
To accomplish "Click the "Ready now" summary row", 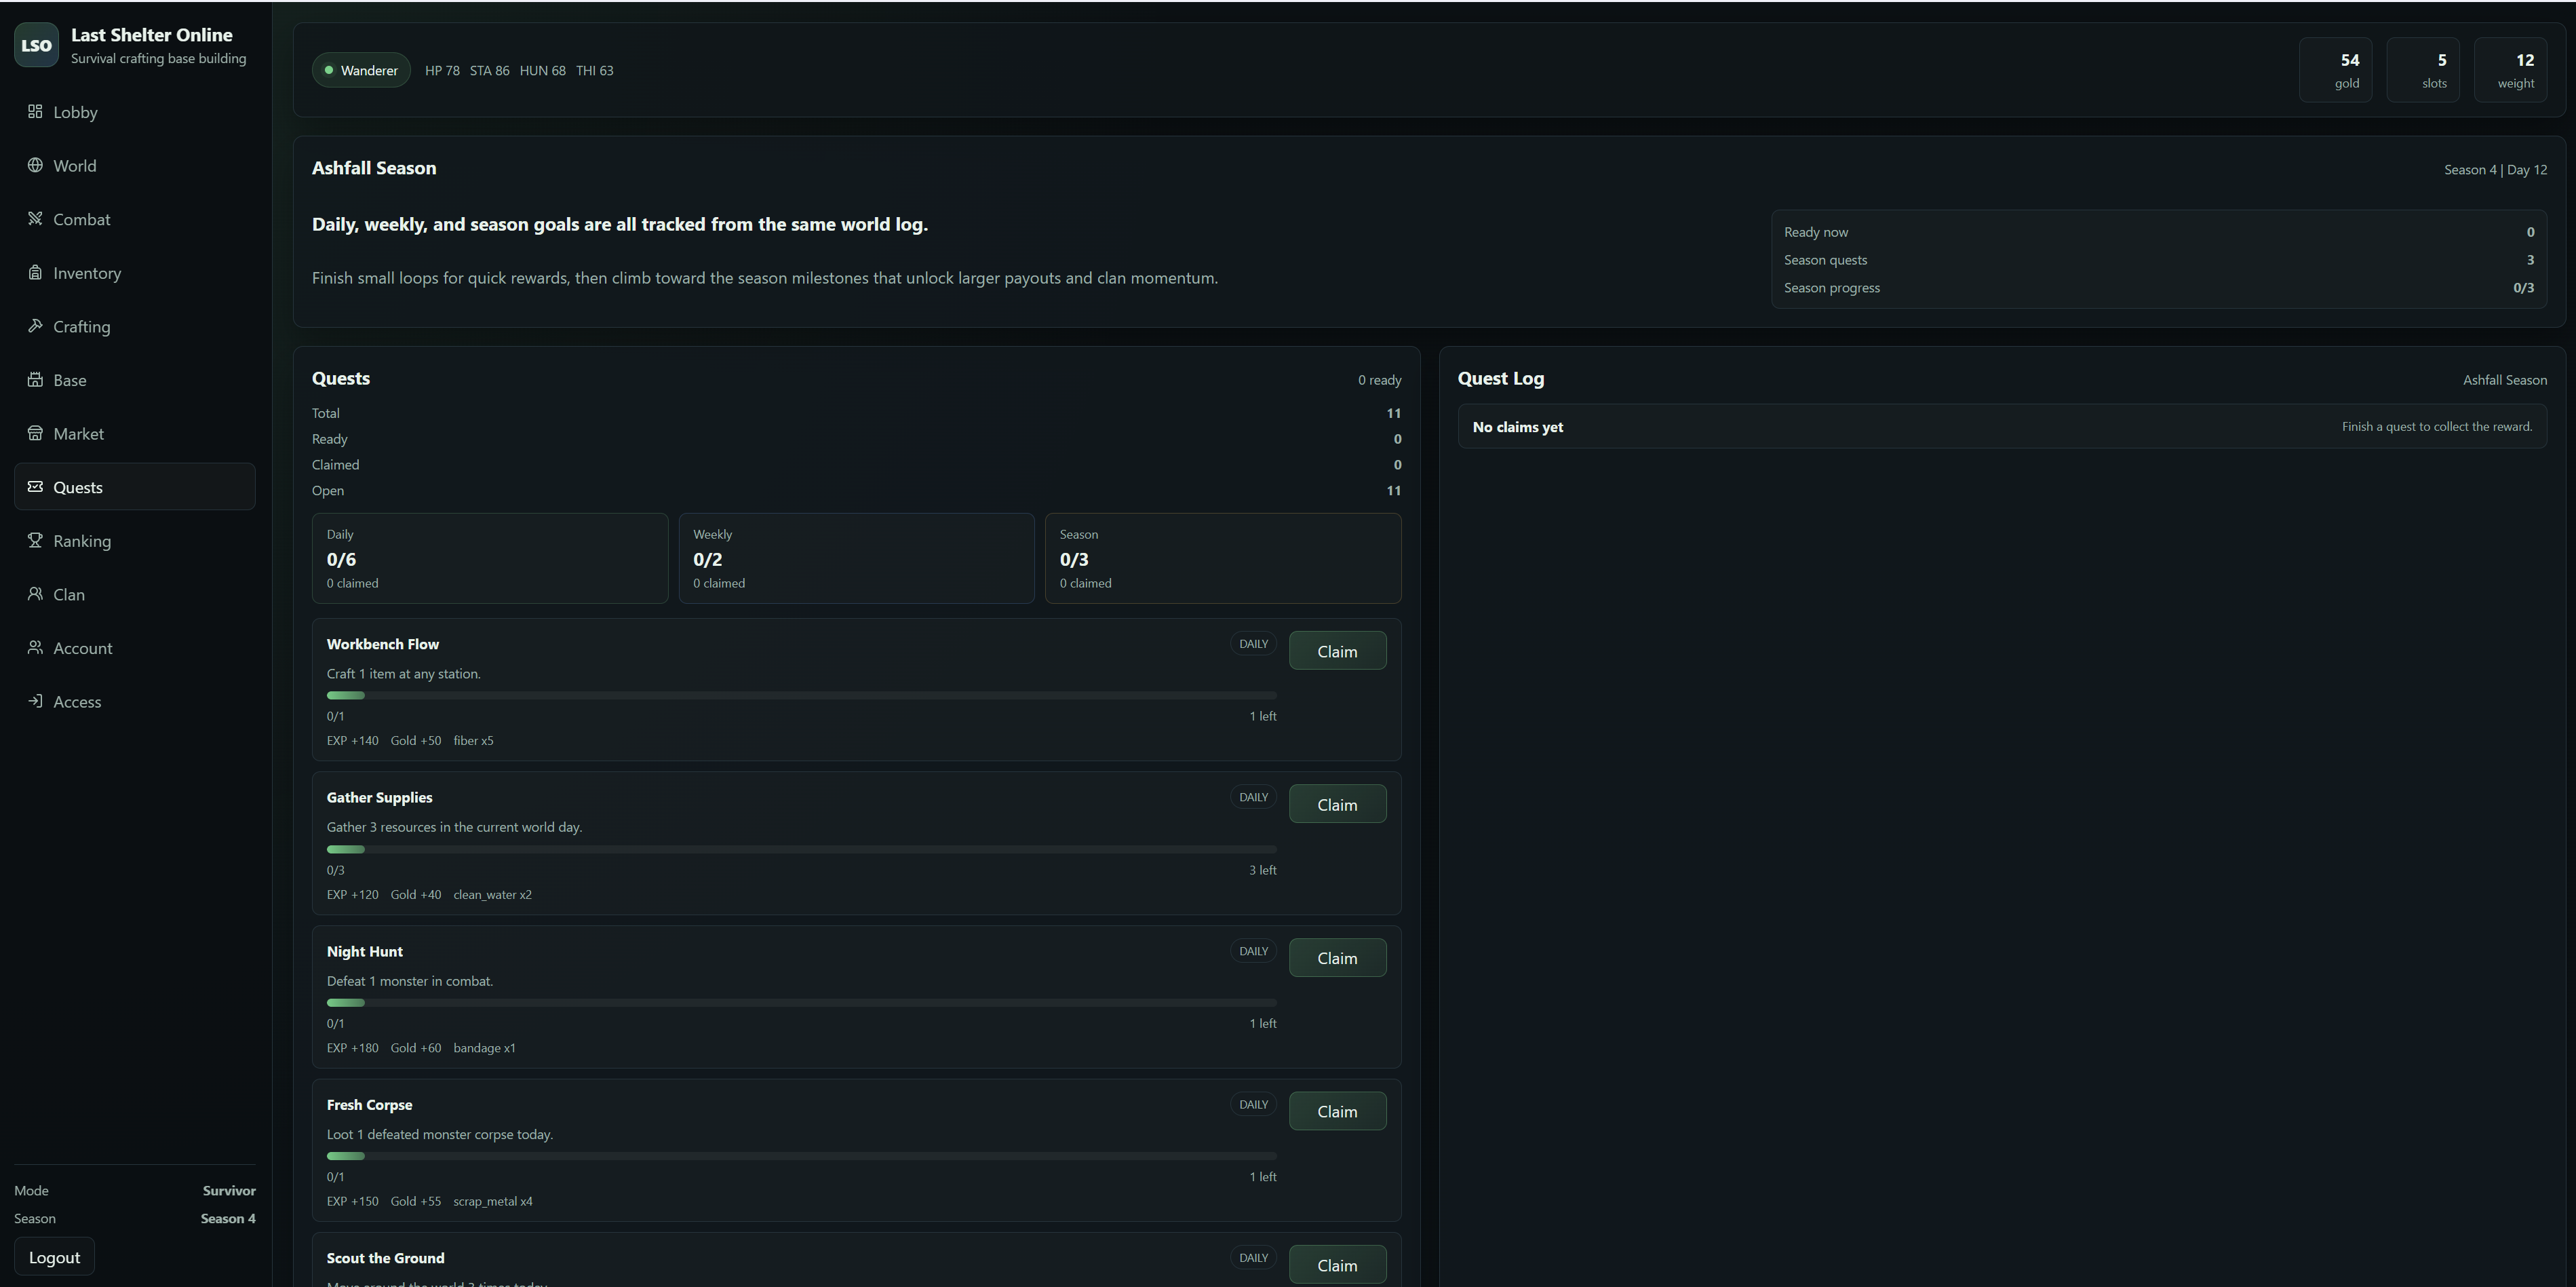I will pos(2159,232).
